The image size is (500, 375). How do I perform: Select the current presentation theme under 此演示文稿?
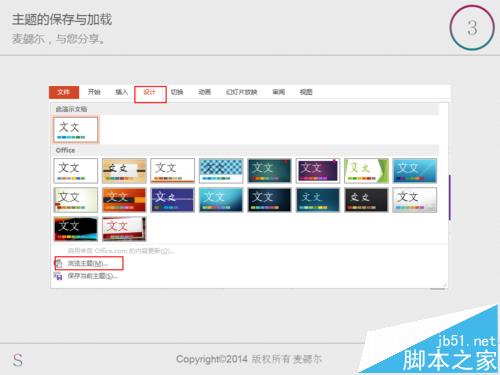coord(76,130)
